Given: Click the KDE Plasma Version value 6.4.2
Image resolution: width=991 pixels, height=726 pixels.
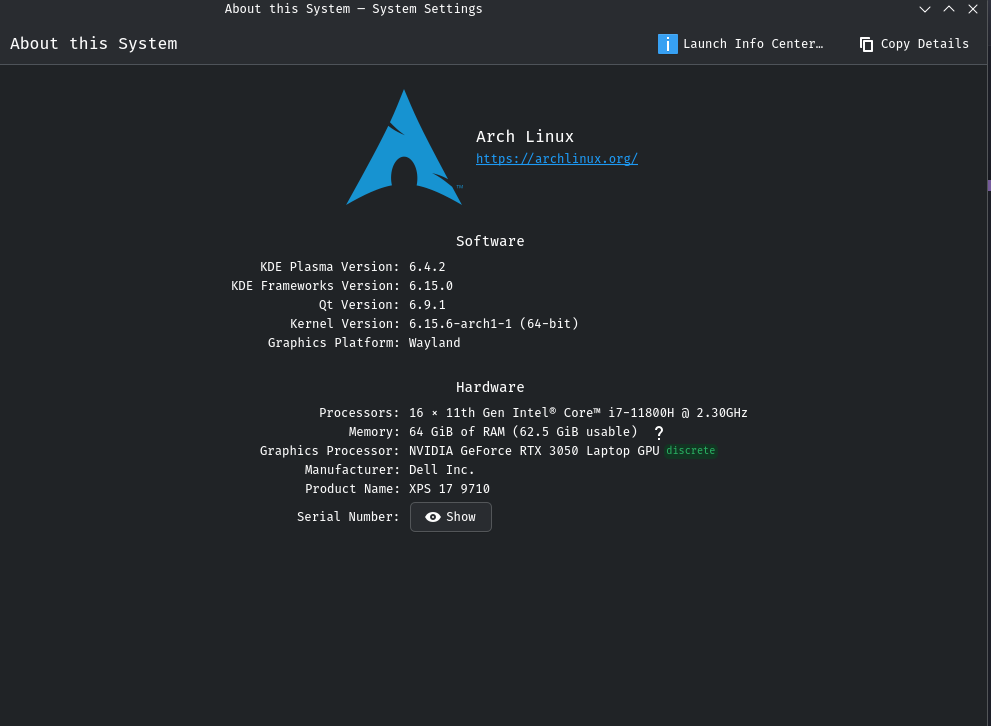Looking at the screenshot, I should (x=427, y=267).
